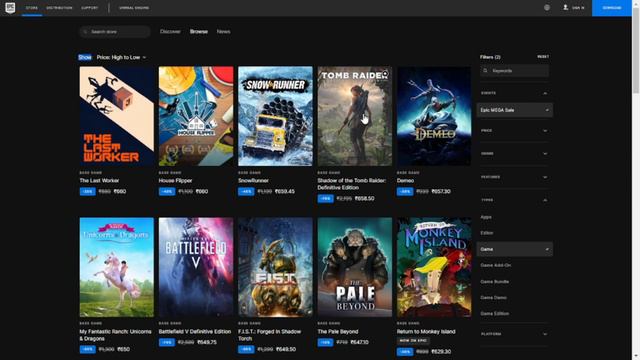The width and height of the screenshot is (640, 360).
Task: Click the Battlefield V Definitive Edition title
Action: (x=195, y=331)
